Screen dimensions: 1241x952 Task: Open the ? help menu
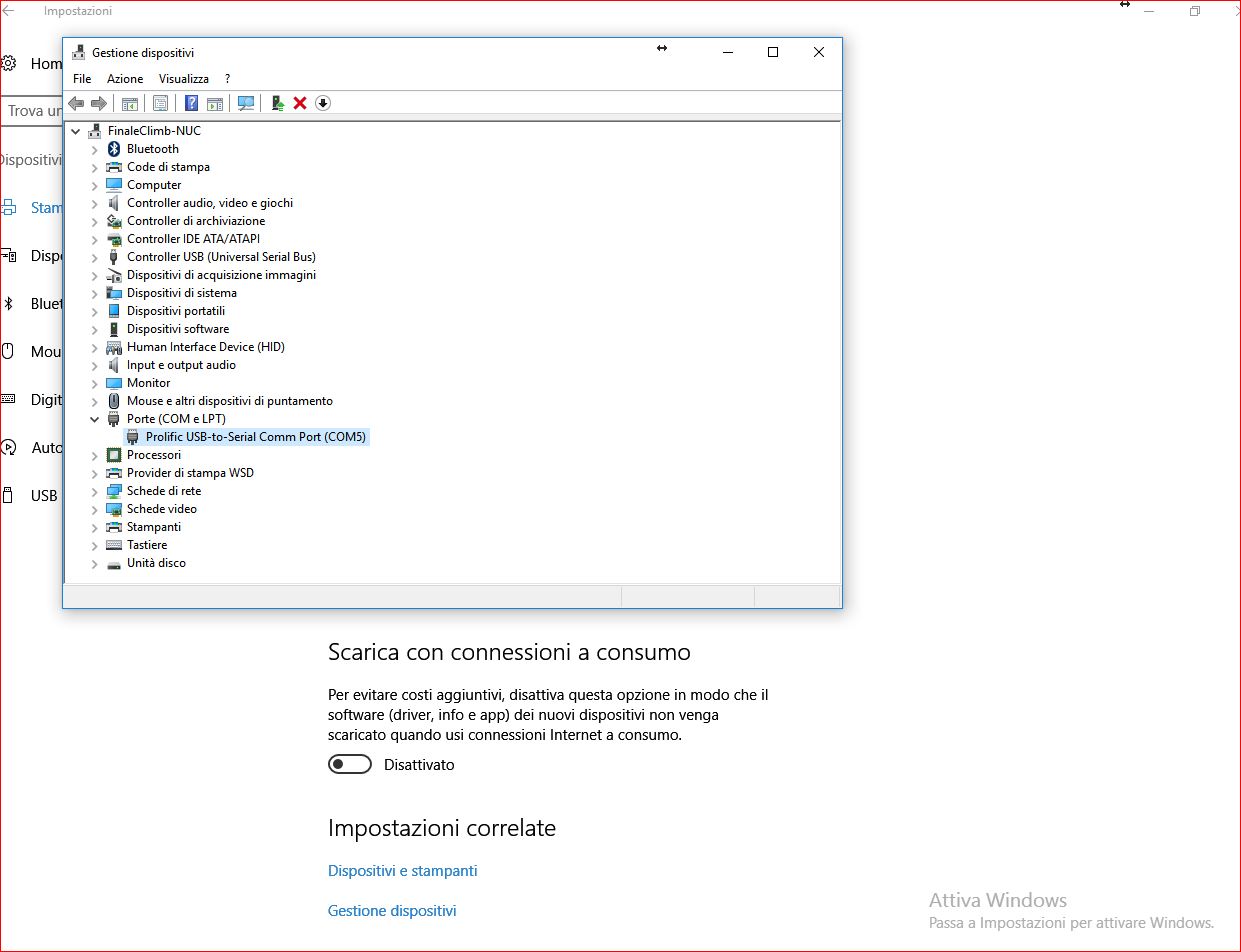(227, 79)
